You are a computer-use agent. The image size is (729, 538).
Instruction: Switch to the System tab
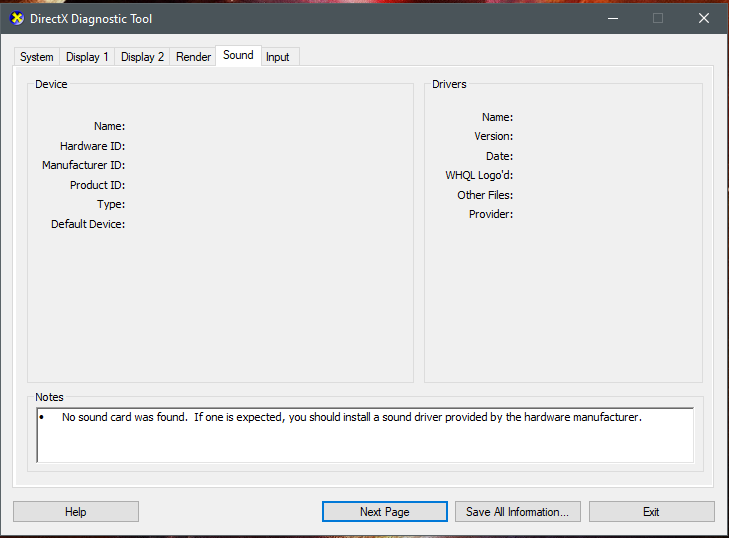[36, 57]
